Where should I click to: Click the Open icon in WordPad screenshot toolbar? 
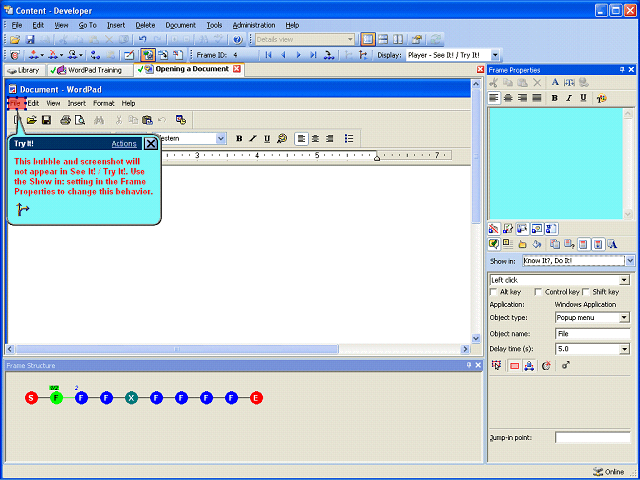[x=31, y=120]
